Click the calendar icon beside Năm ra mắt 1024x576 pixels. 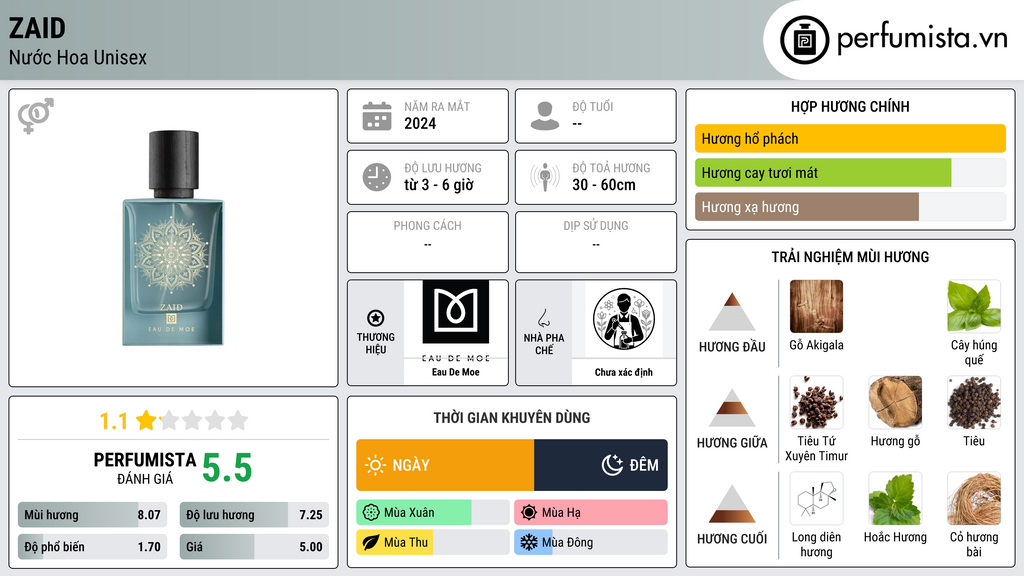click(x=377, y=116)
